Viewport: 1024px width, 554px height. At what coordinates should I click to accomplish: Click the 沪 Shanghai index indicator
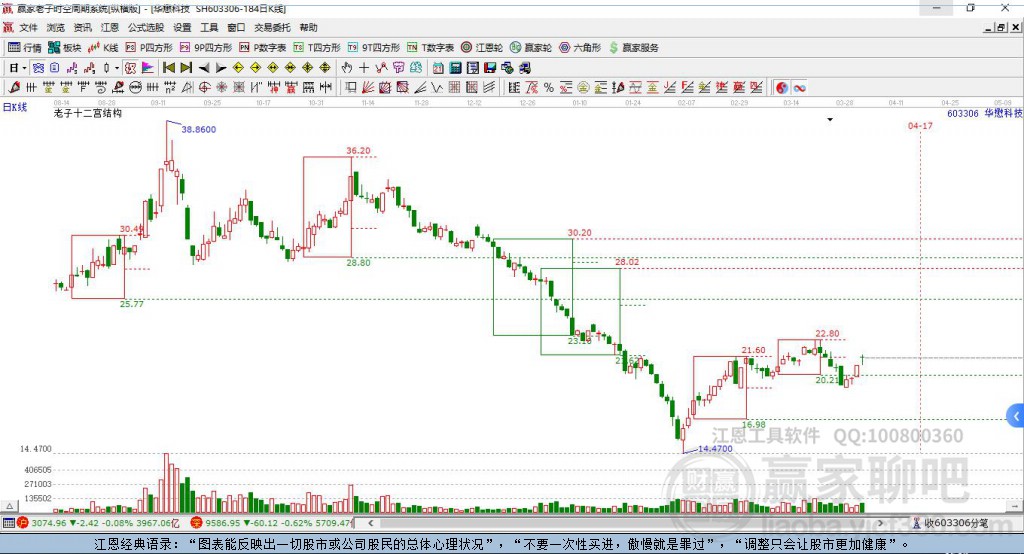pos(23,523)
